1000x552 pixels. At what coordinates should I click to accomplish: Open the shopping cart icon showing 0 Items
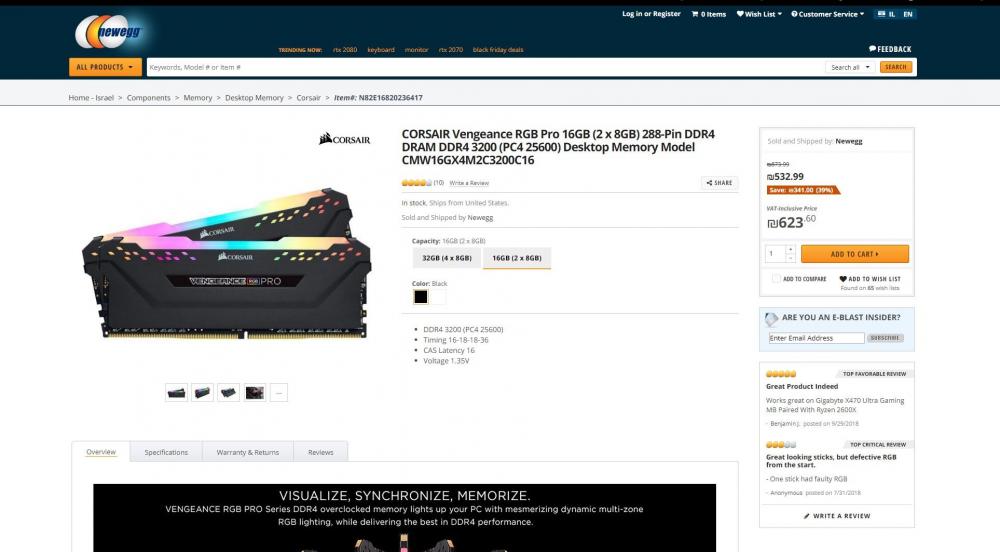pyautogui.click(x=709, y=14)
